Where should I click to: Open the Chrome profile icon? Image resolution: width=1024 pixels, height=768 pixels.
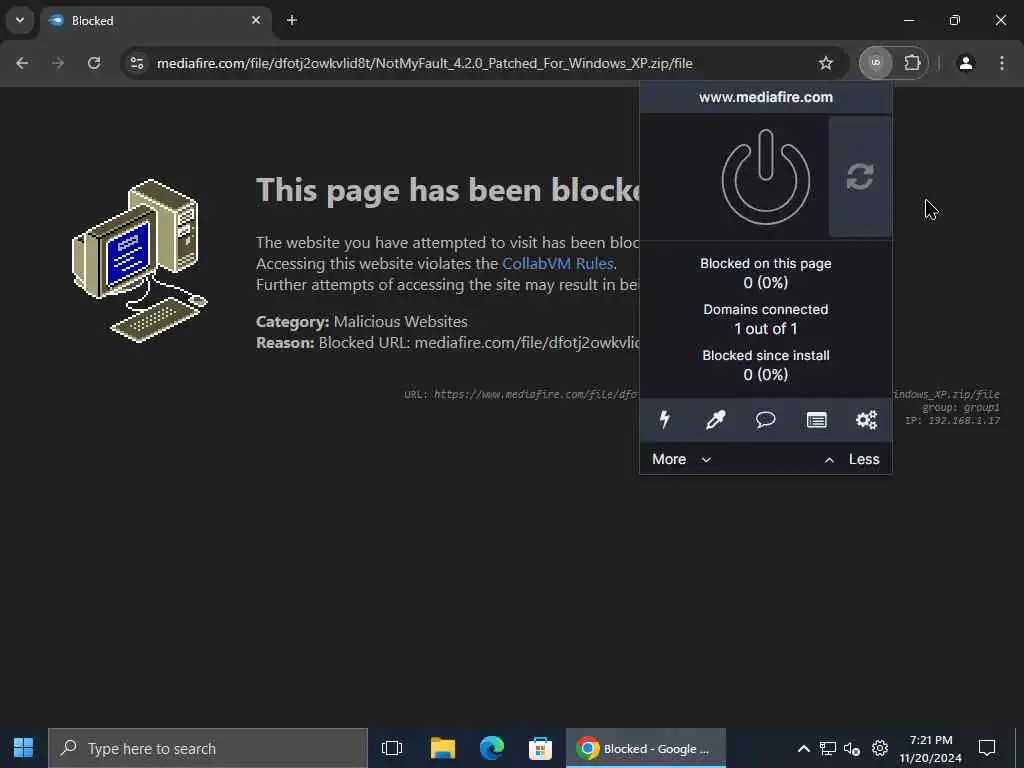966,63
